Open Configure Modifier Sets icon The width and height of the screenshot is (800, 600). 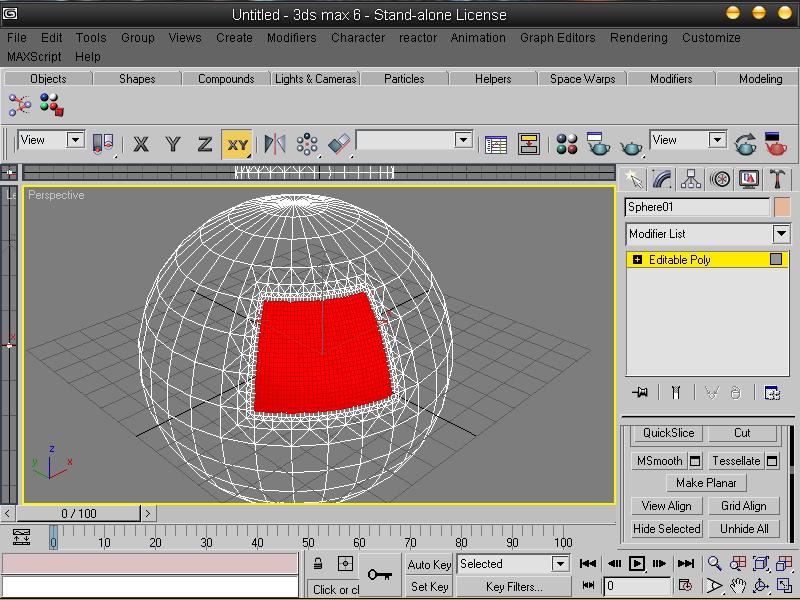point(771,392)
